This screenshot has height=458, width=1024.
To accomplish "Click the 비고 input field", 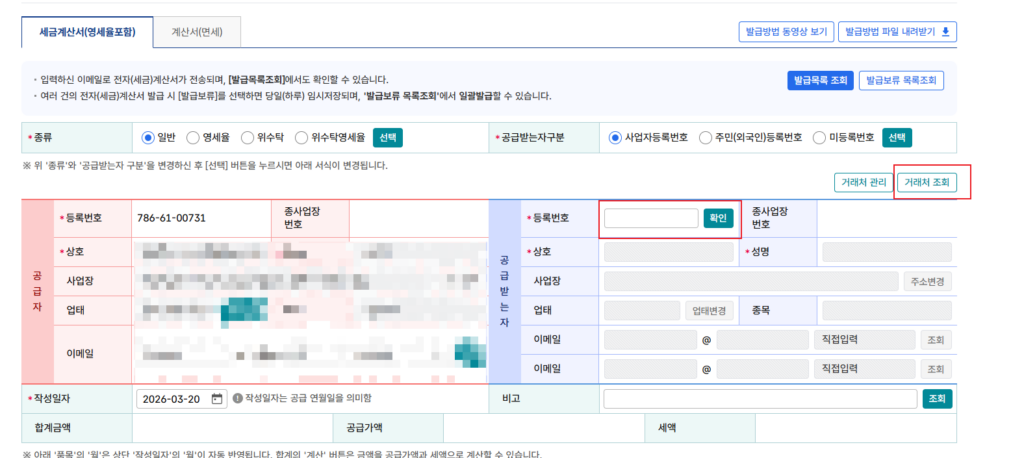I will [761, 399].
